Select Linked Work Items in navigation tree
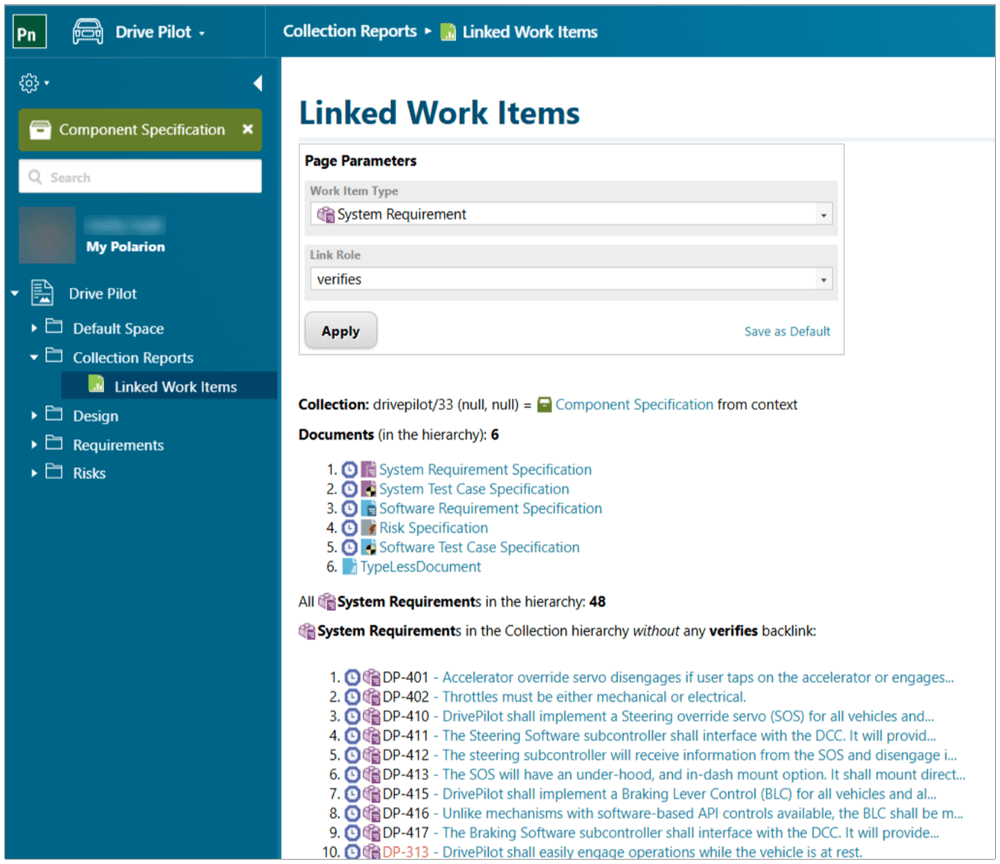The width and height of the screenshot is (1000, 864). click(175, 387)
